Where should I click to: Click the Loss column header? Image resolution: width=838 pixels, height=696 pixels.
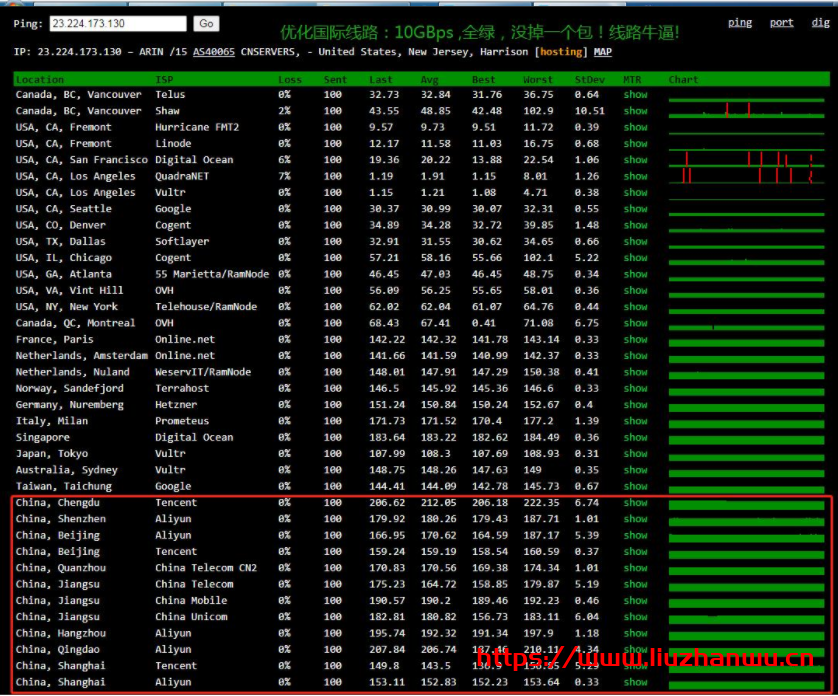(x=289, y=79)
